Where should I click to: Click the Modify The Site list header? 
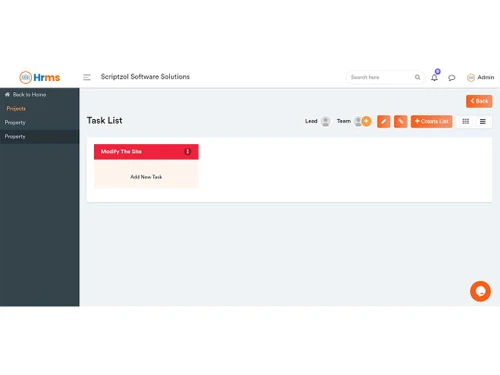pyautogui.click(x=146, y=152)
